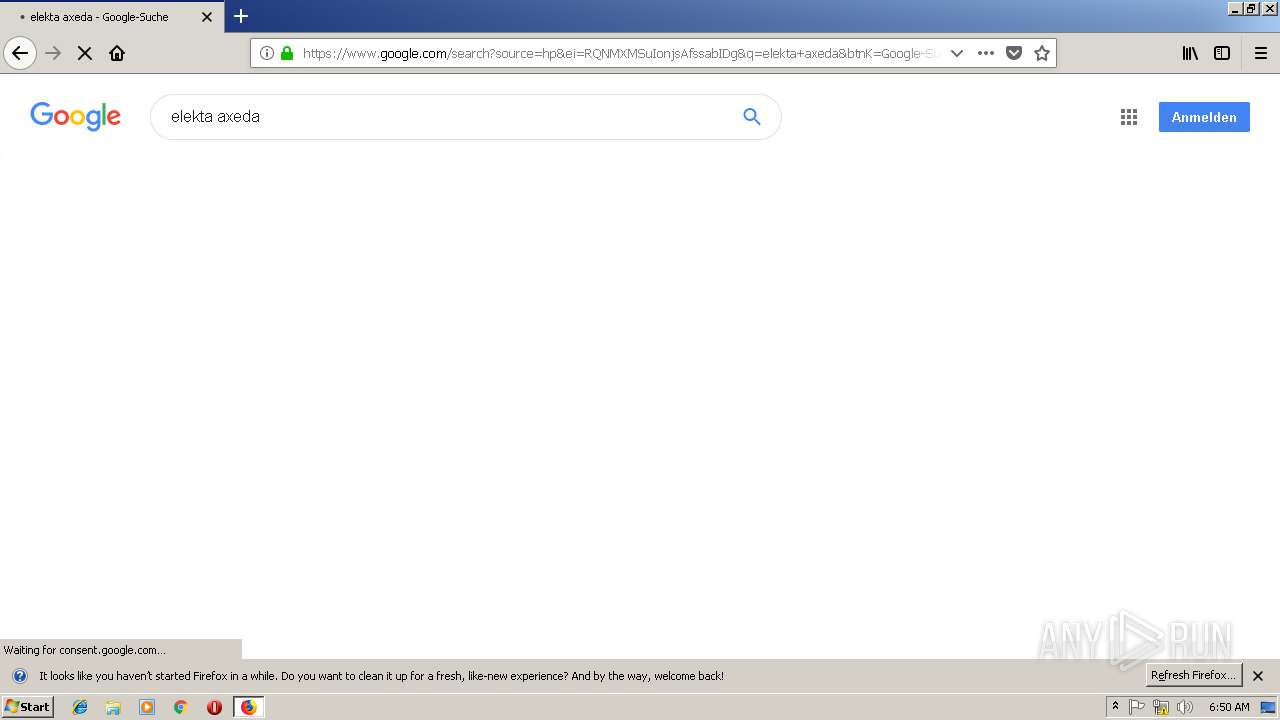Open Windows Explorer from taskbar

(113, 707)
